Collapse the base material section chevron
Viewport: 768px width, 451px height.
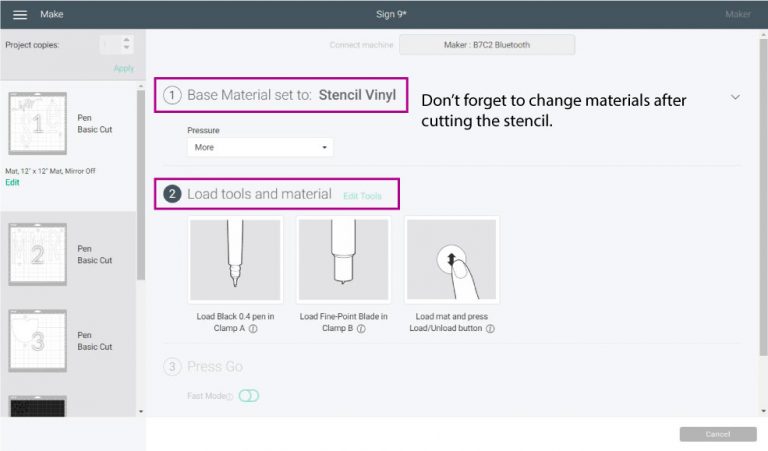point(735,97)
